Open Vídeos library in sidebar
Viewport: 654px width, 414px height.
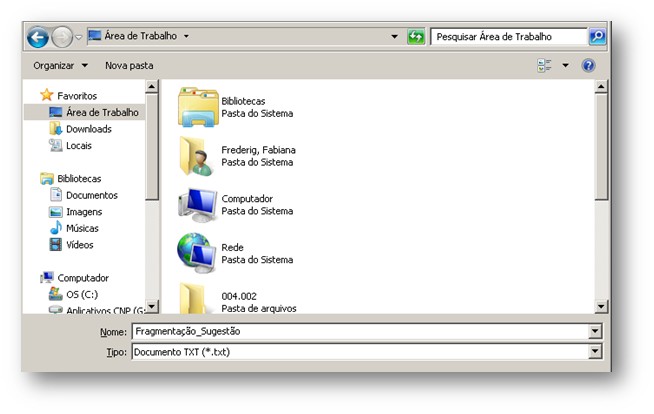pos(79,245)
